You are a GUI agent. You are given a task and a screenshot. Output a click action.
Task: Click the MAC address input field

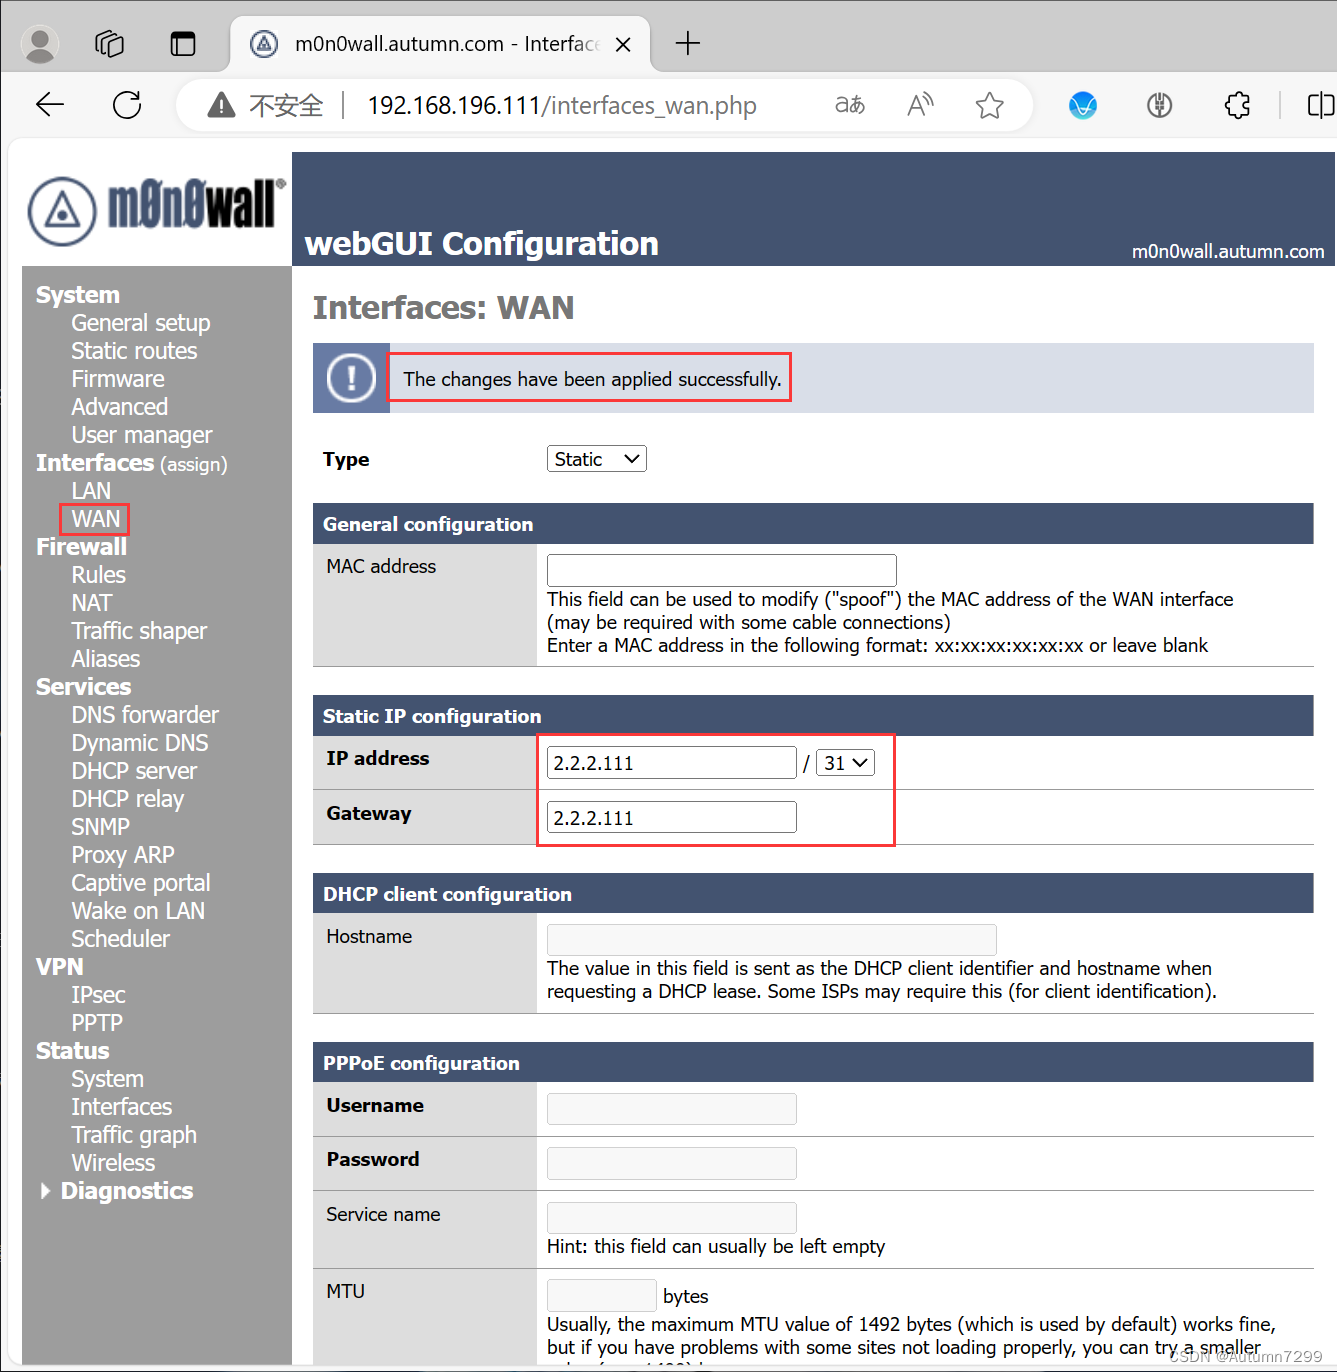(x=722, y=570)
